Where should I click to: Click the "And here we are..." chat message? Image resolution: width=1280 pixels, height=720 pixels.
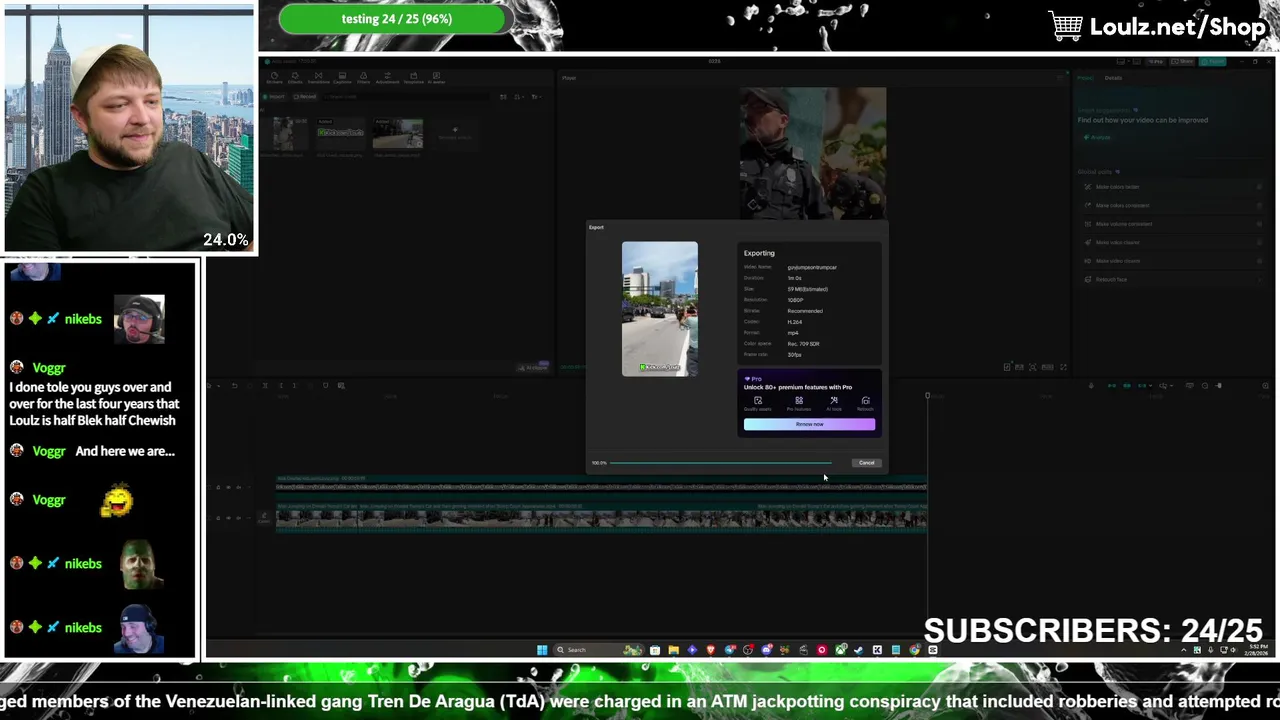[125, 451]
